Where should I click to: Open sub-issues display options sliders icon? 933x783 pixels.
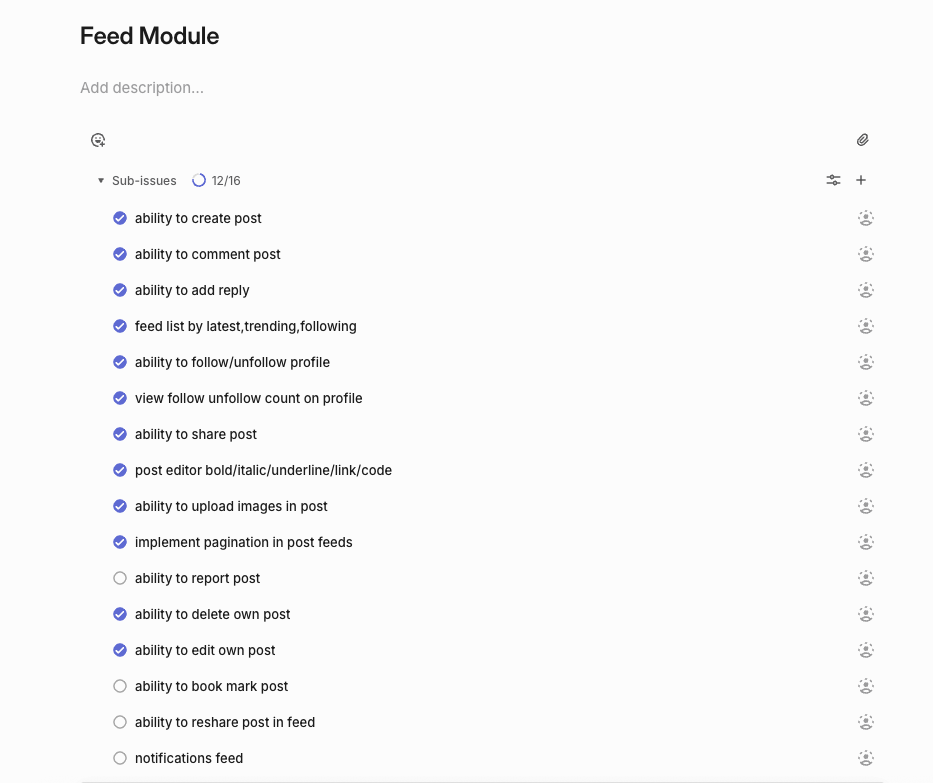click(833, 180)
